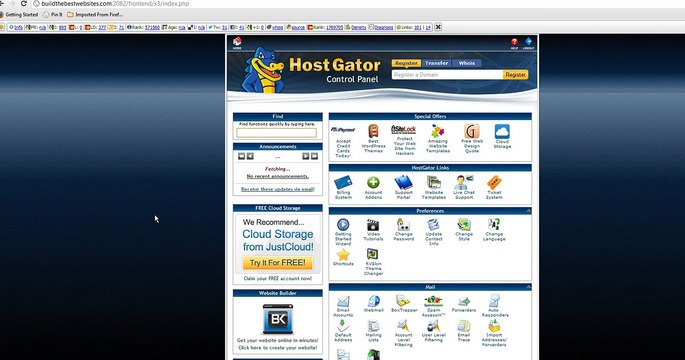Click Diagnosis in SEO toolbar

[381, 27]
